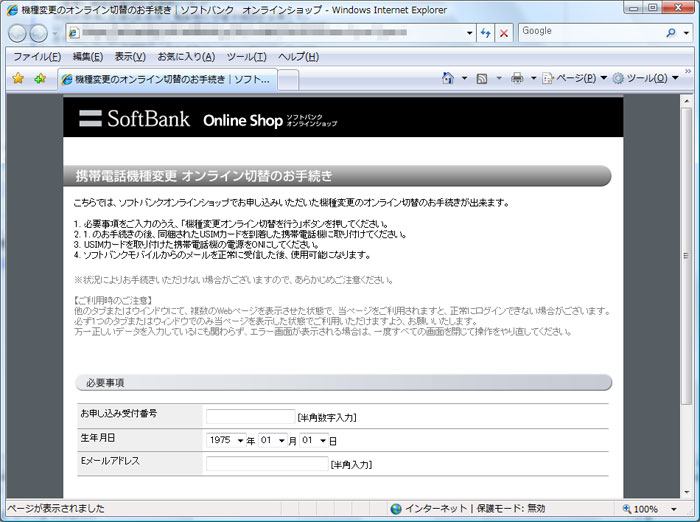Click the ページが表示されました status text
This screenshot has height=522, width=700.
55,509
